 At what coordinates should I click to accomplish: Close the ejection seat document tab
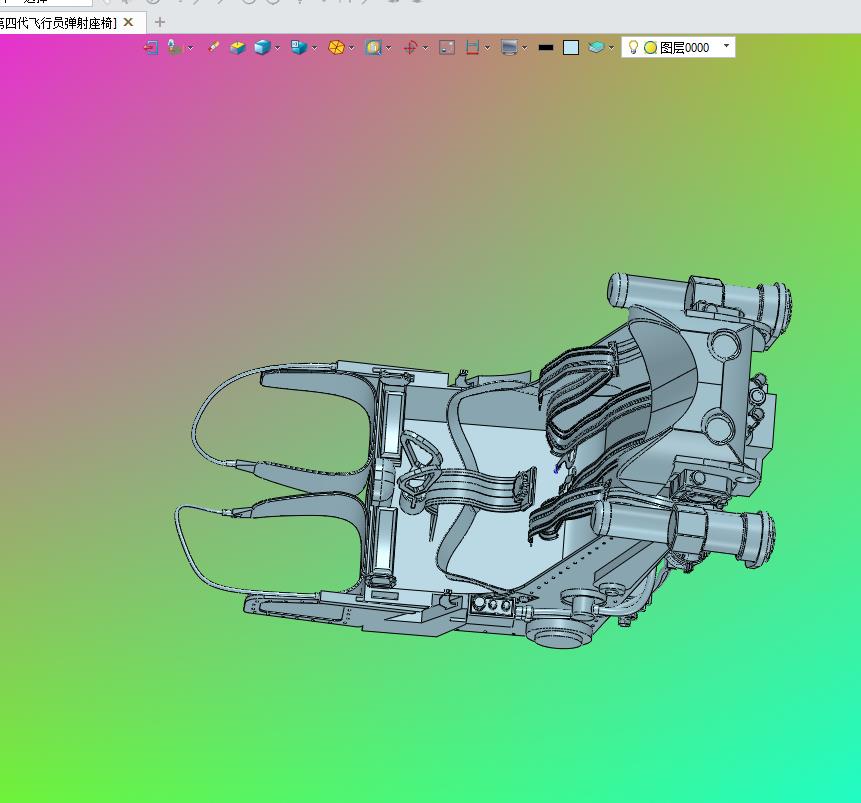coord(128,22)
